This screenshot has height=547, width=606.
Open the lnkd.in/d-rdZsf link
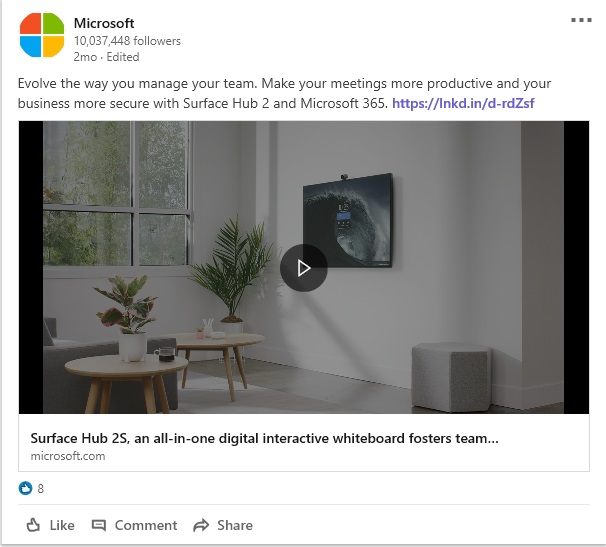click(x=463, y=103)
